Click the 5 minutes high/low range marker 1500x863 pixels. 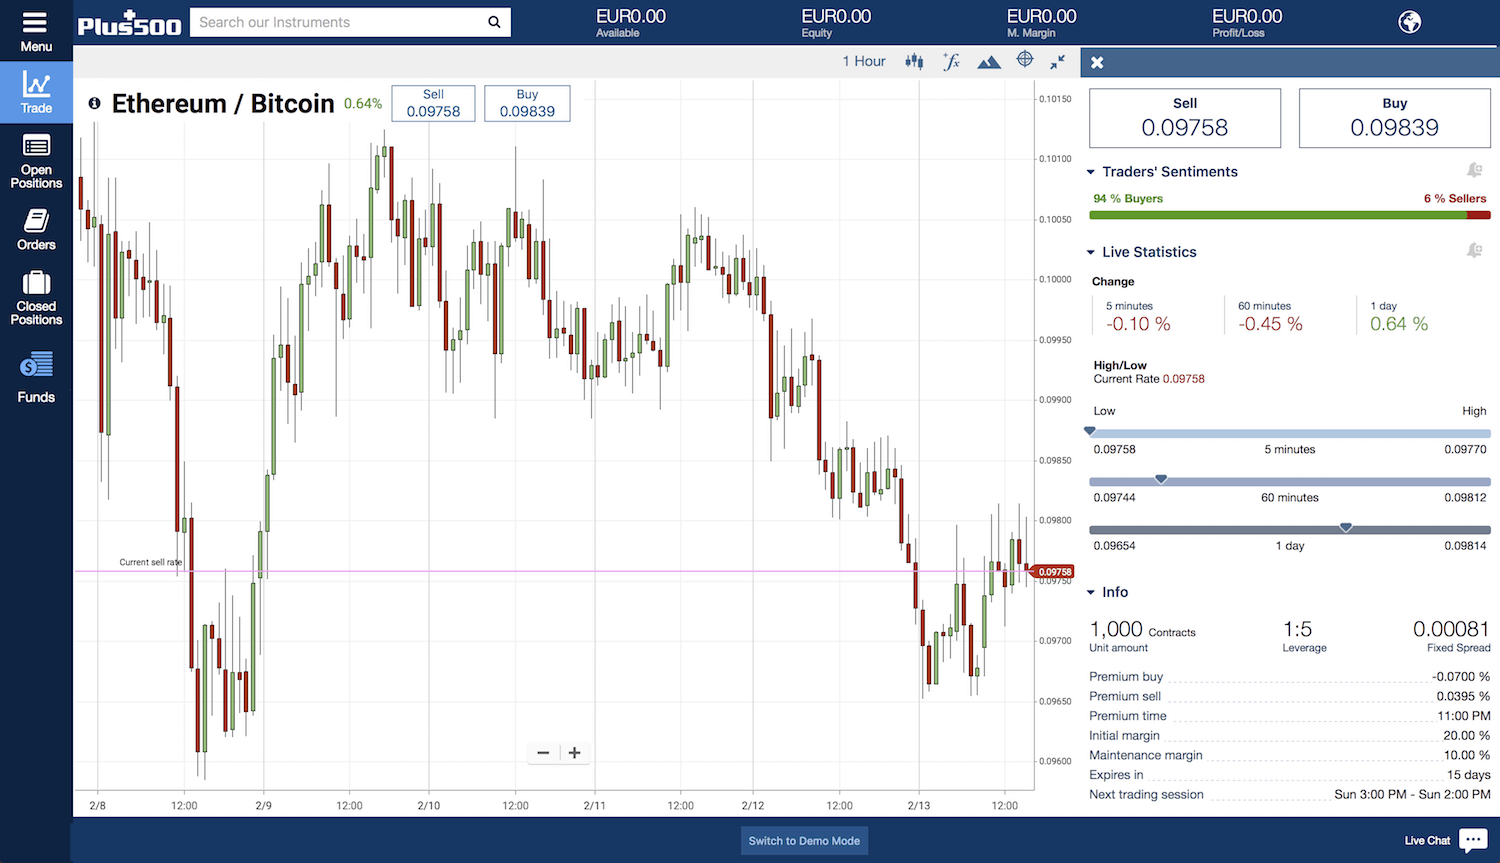(x=1090, y=431)
